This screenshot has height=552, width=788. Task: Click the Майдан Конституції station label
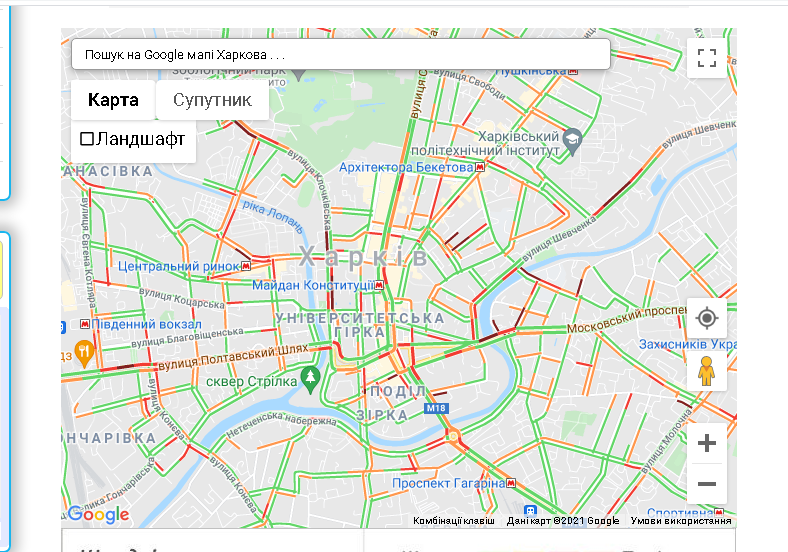(x=313, y=286)
